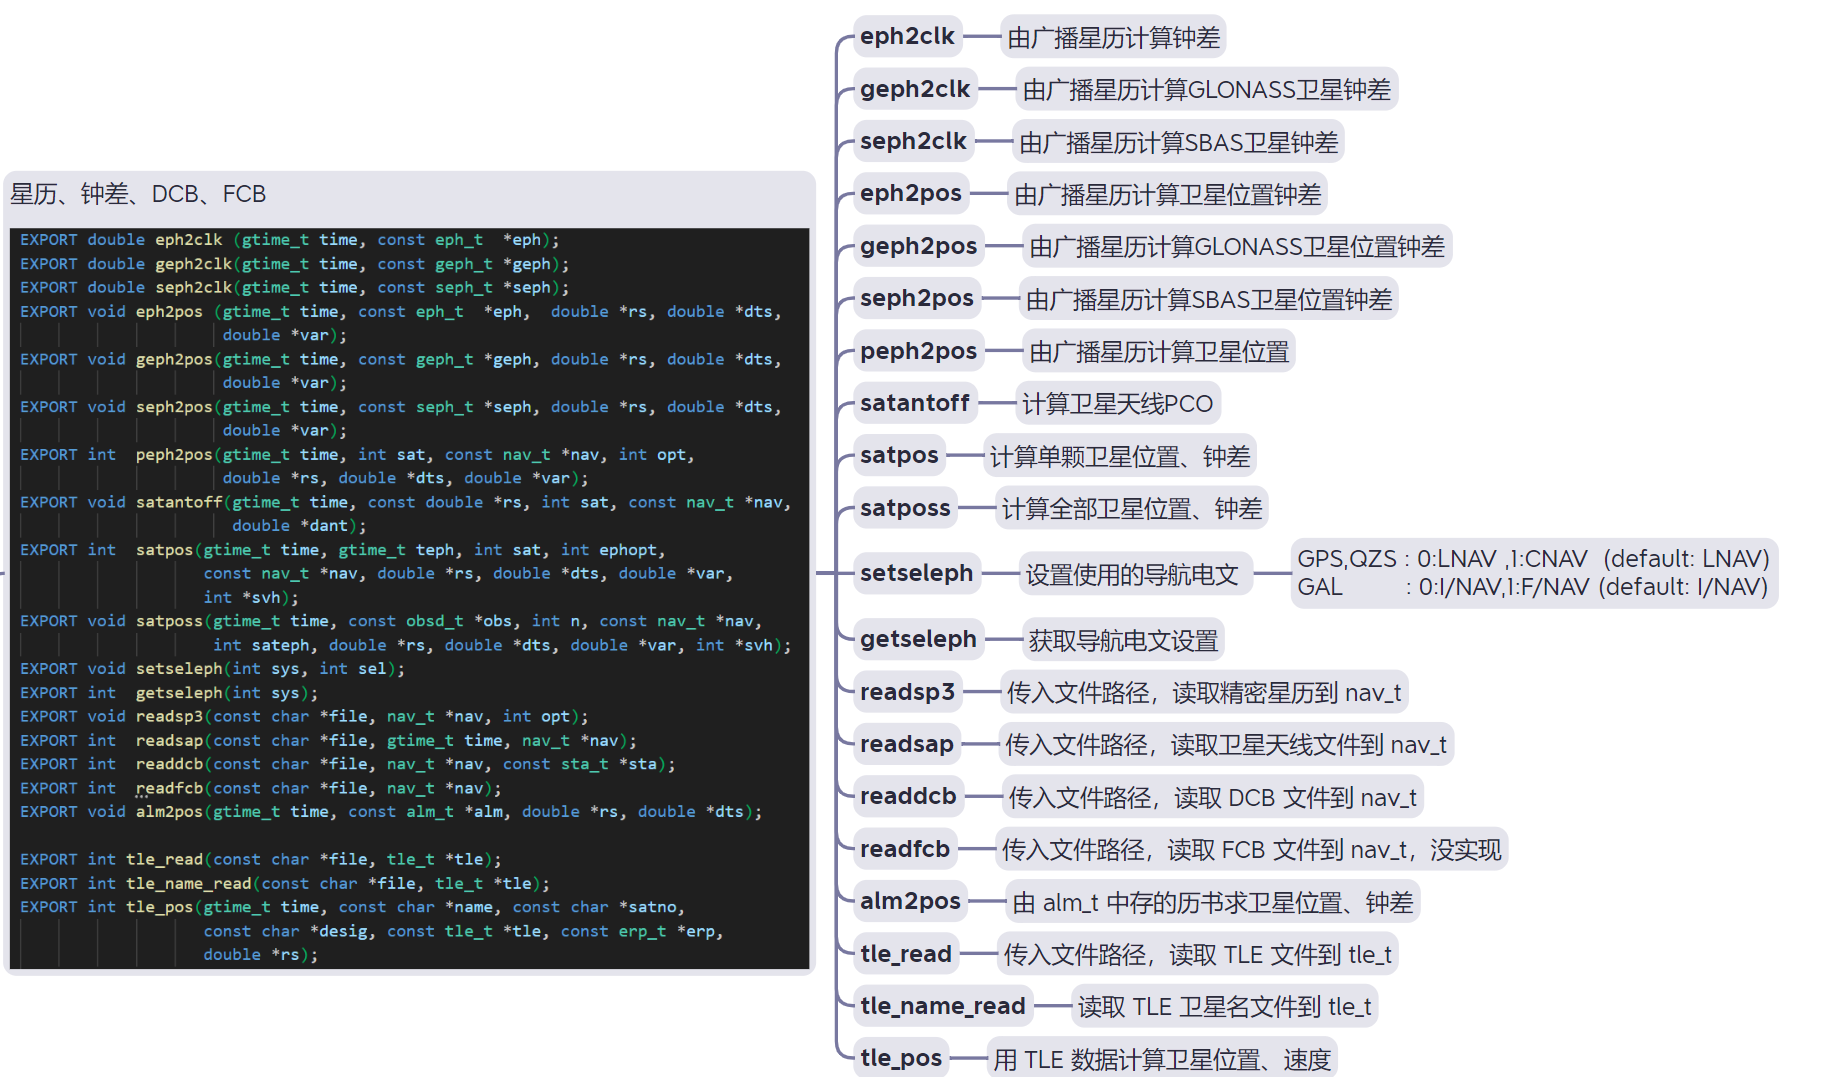Image resolution: width=1824 pixels, height=1077 pixels.
Task: Click the code line declaring getseleph
Action: [169, 693]
